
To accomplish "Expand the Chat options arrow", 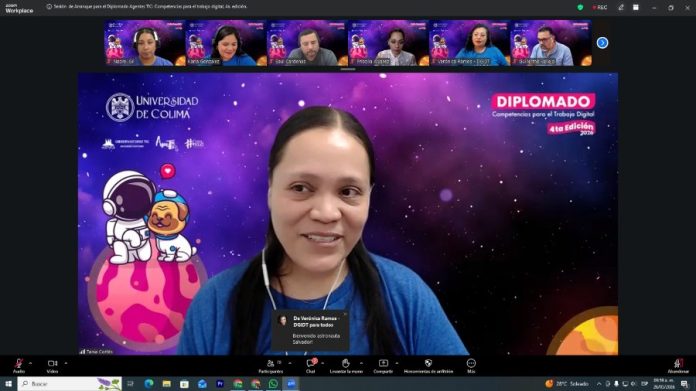I will click(x=323, y=363).
